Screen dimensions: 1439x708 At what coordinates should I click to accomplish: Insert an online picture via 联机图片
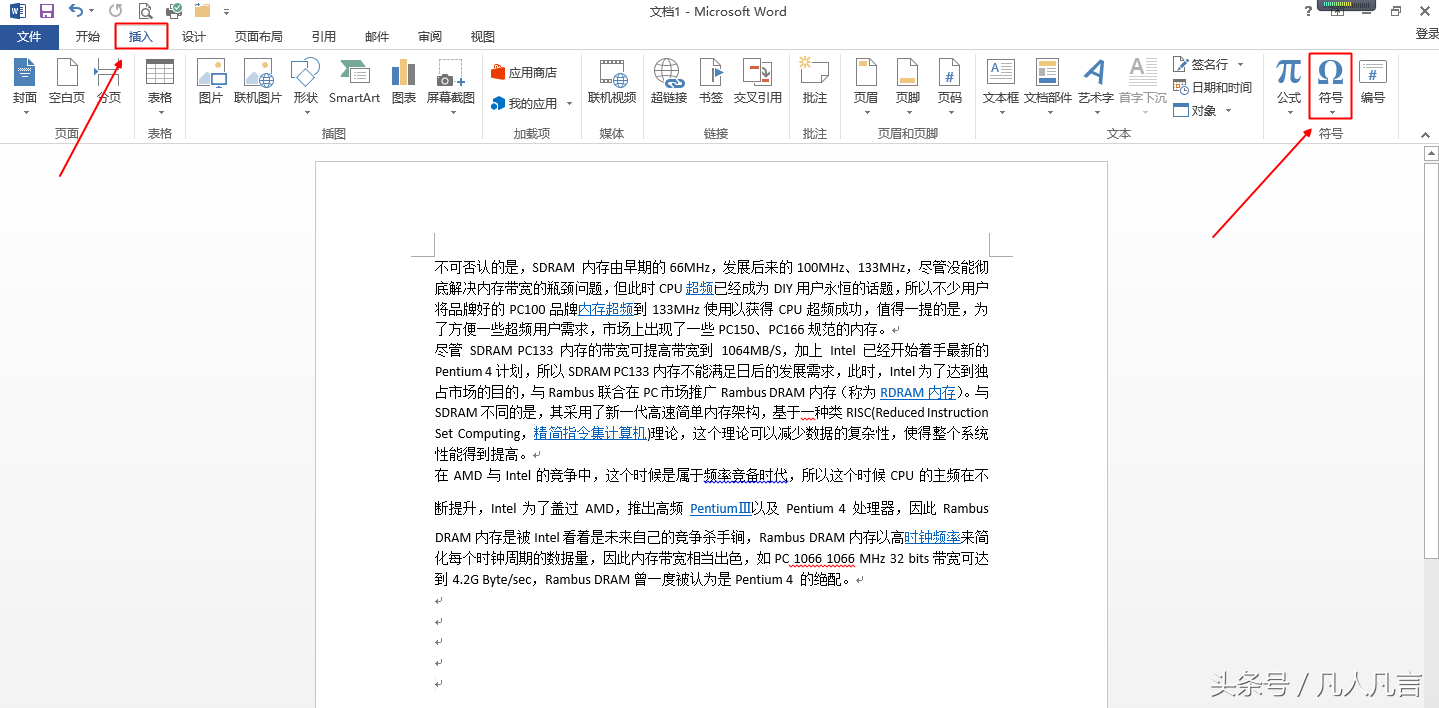(x=258, y=81)
